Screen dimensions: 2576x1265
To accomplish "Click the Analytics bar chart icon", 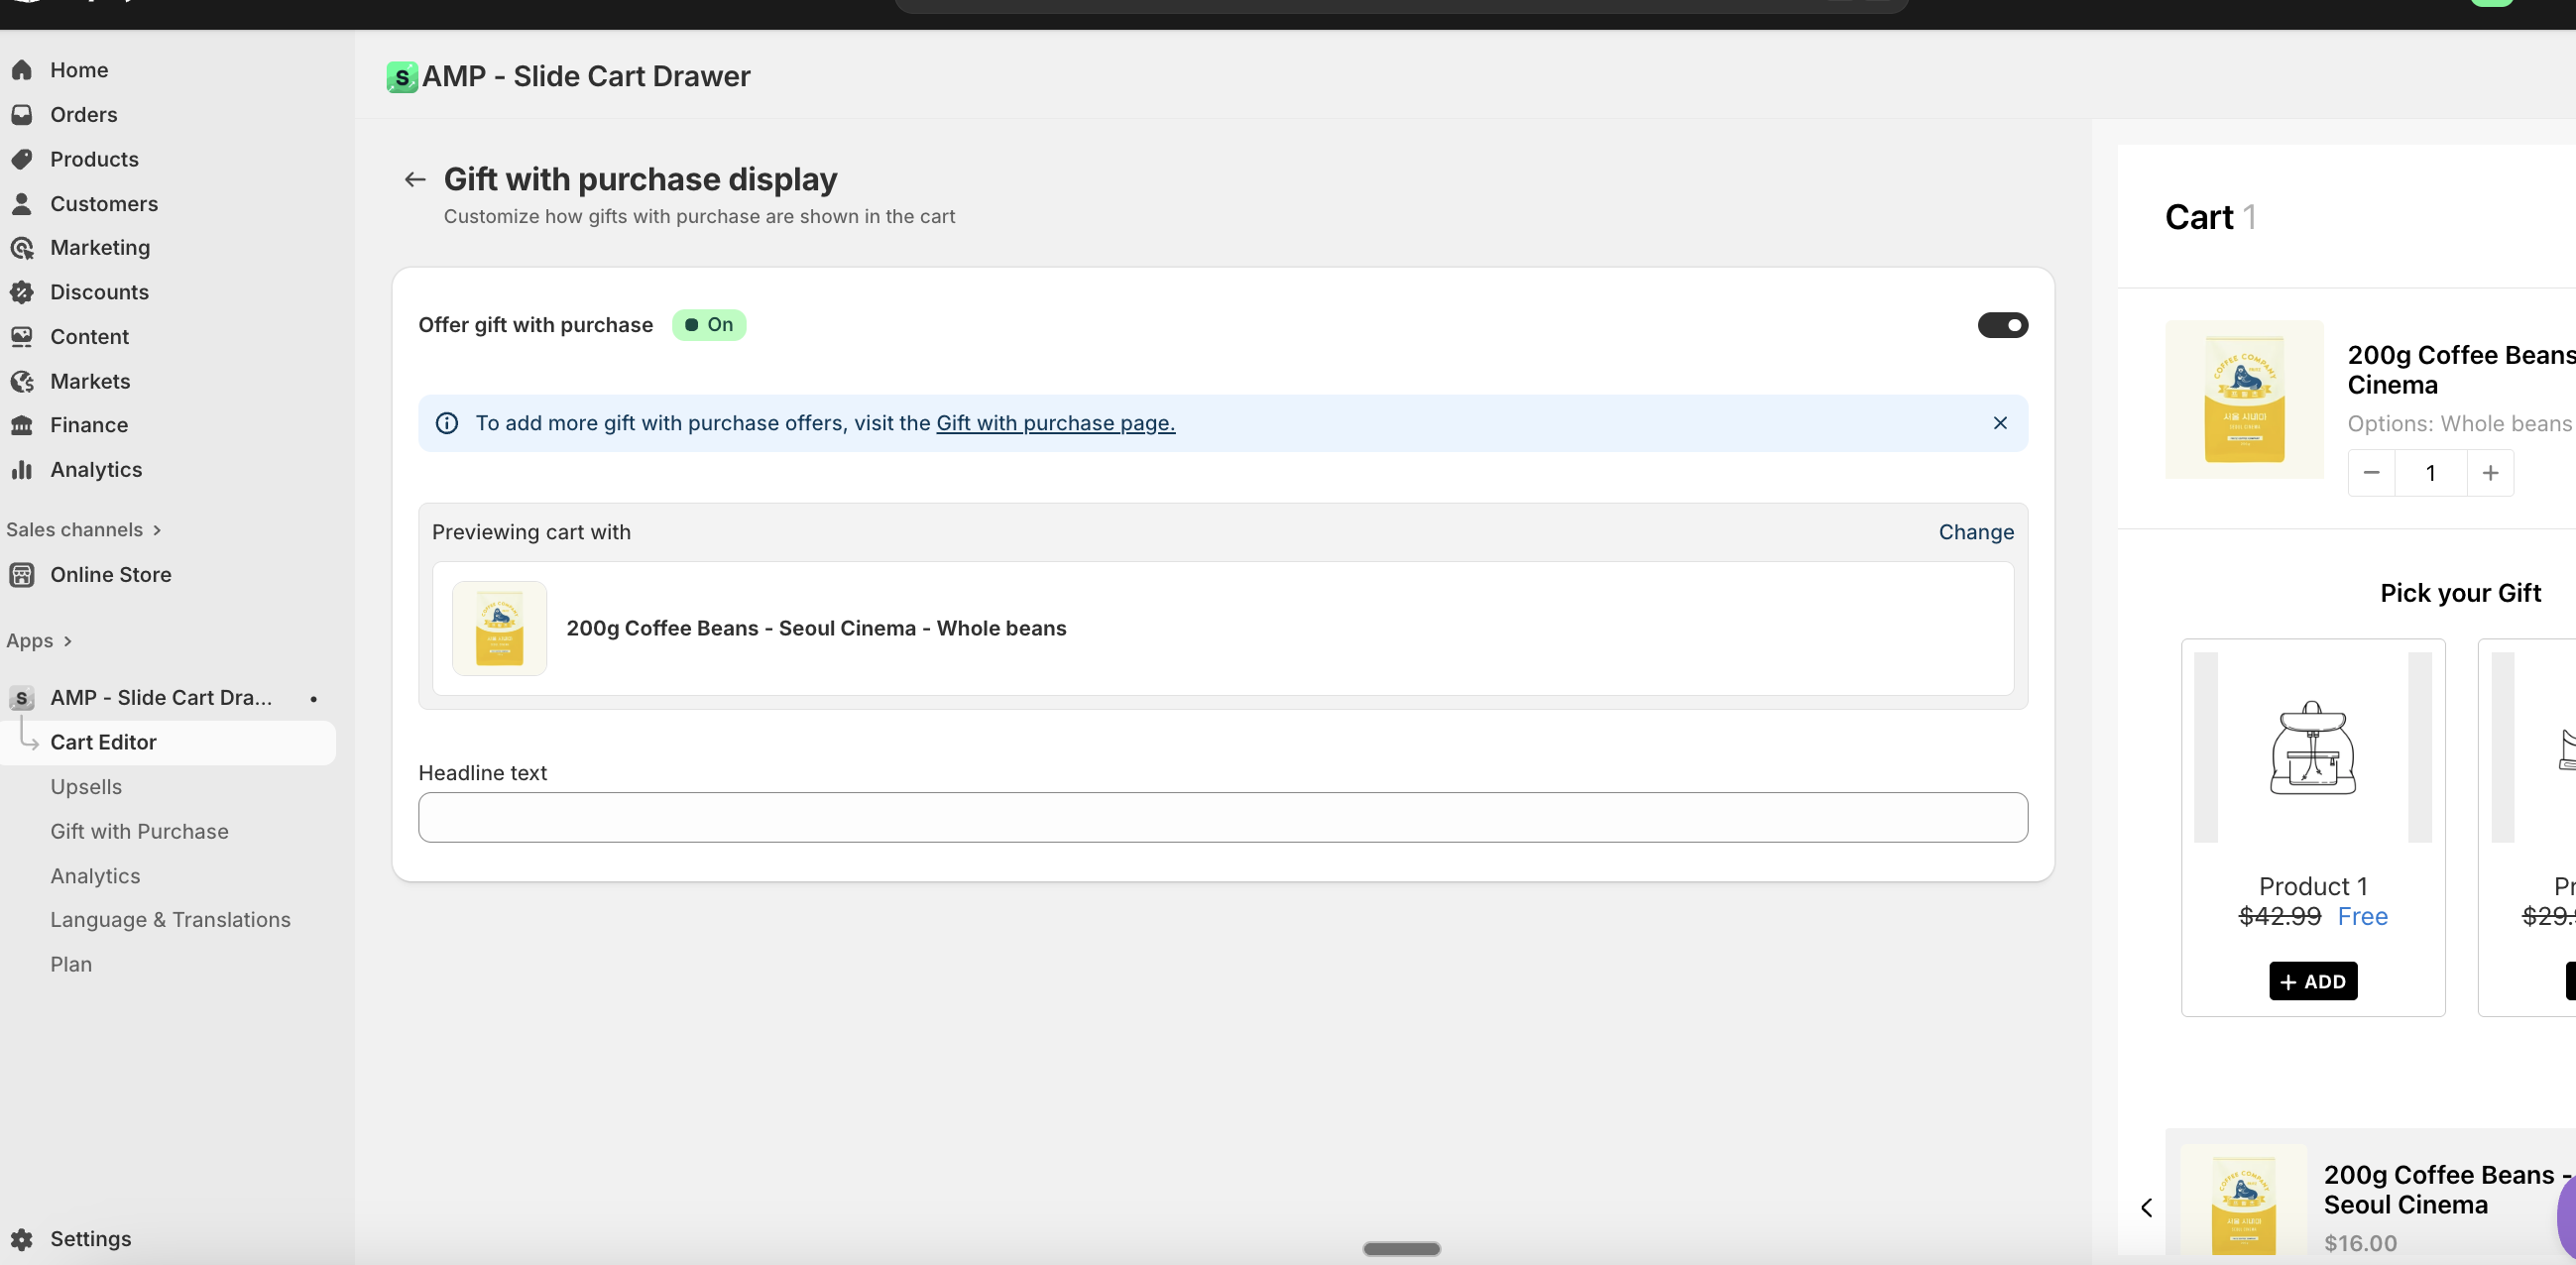I will 22,470.
